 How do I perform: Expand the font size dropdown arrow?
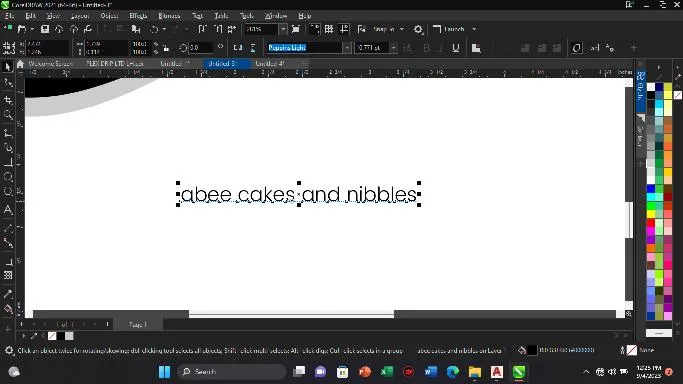[x=393, y=47]
